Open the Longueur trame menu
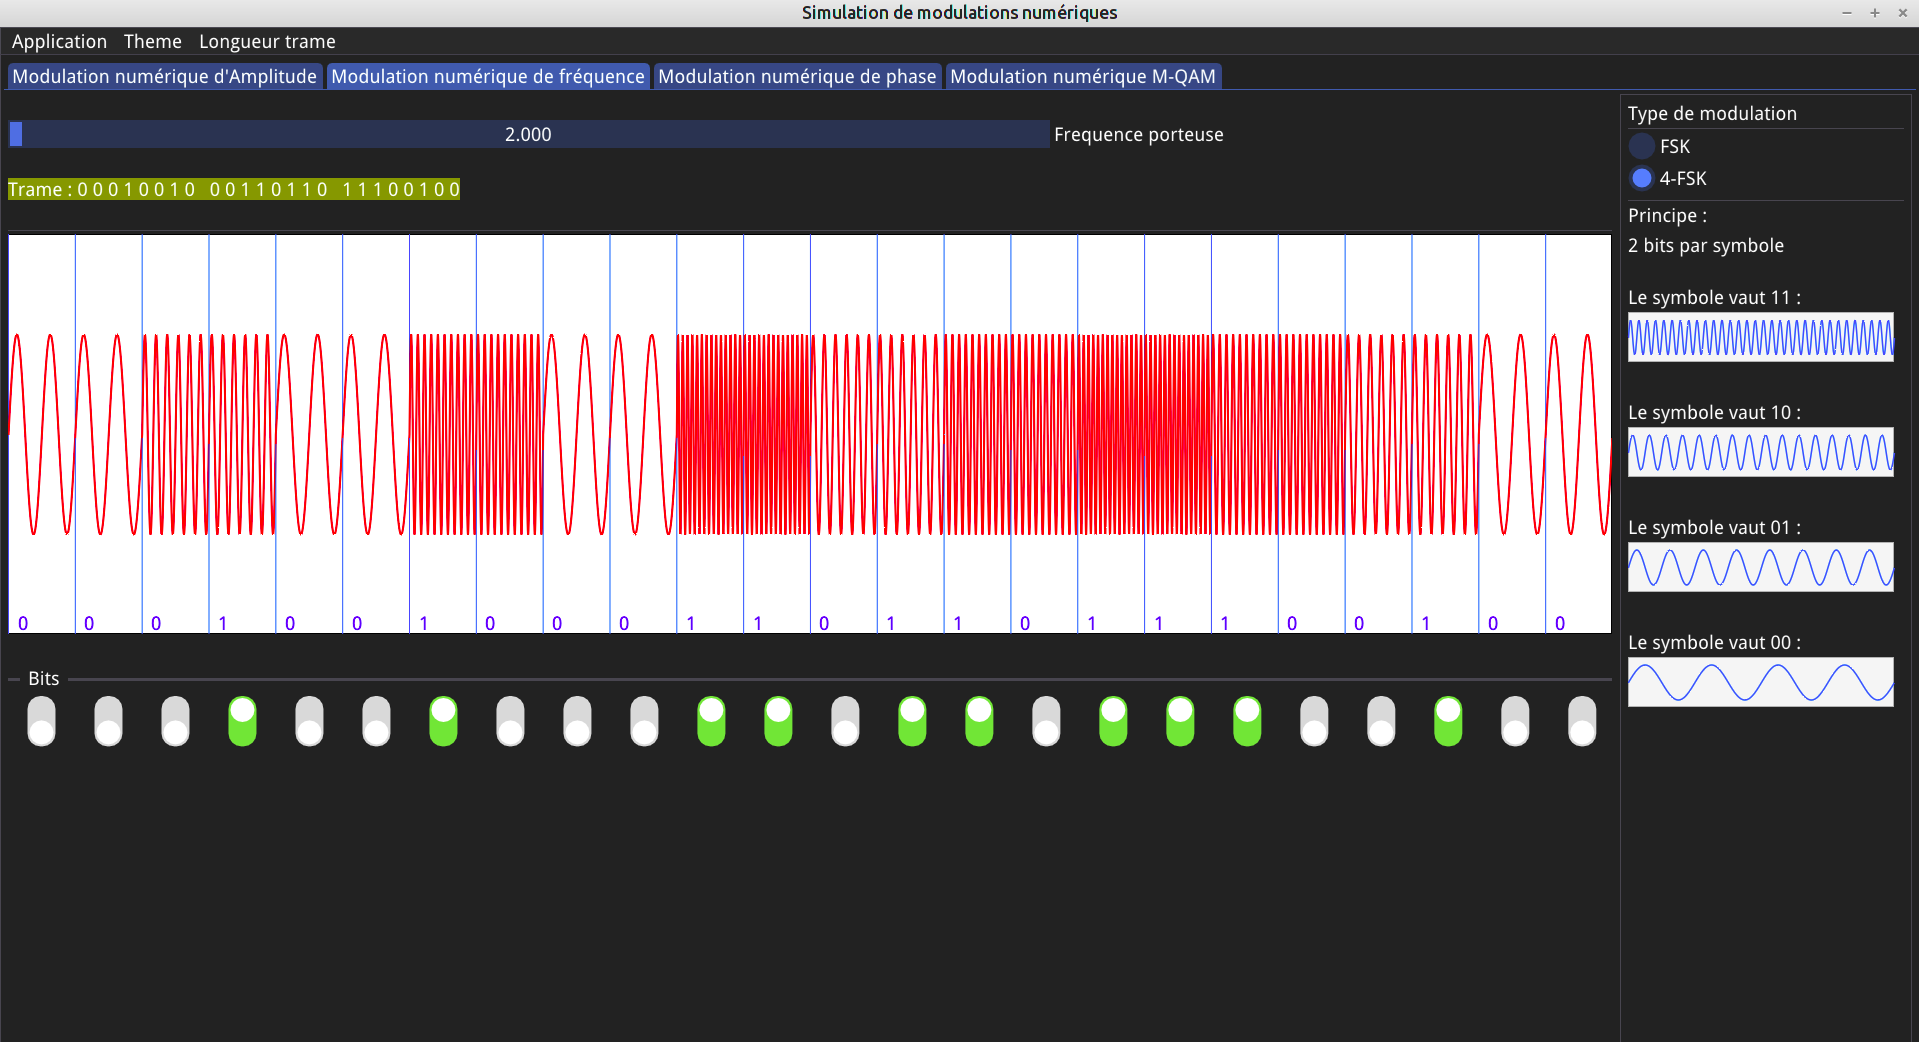The width and height of the screenshot is (1919, 1042). coord(267,42)
